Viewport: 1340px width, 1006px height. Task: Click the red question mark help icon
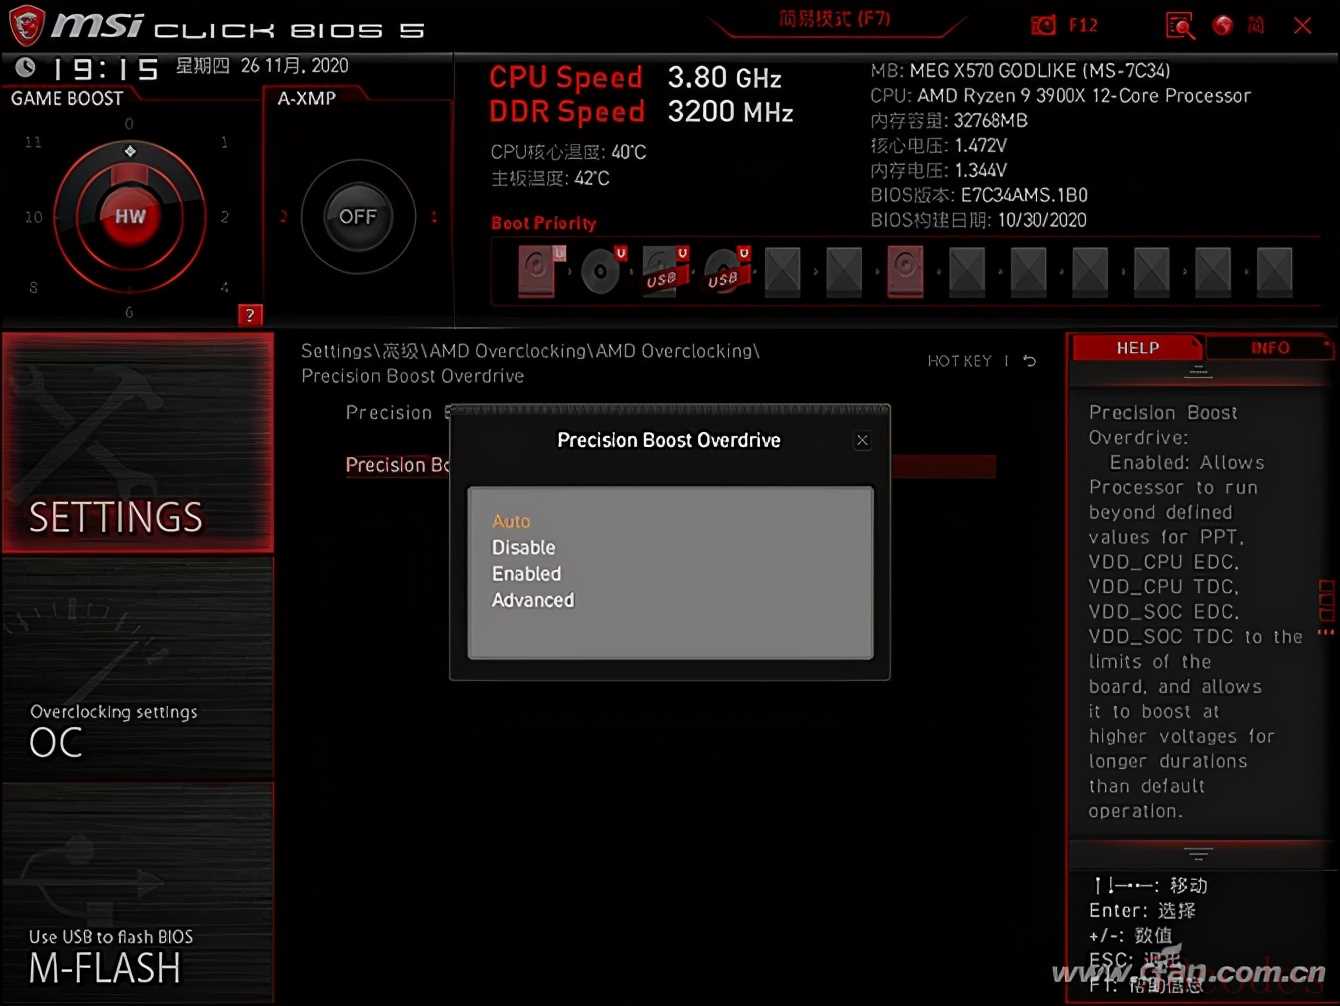[x=250, y=315]
